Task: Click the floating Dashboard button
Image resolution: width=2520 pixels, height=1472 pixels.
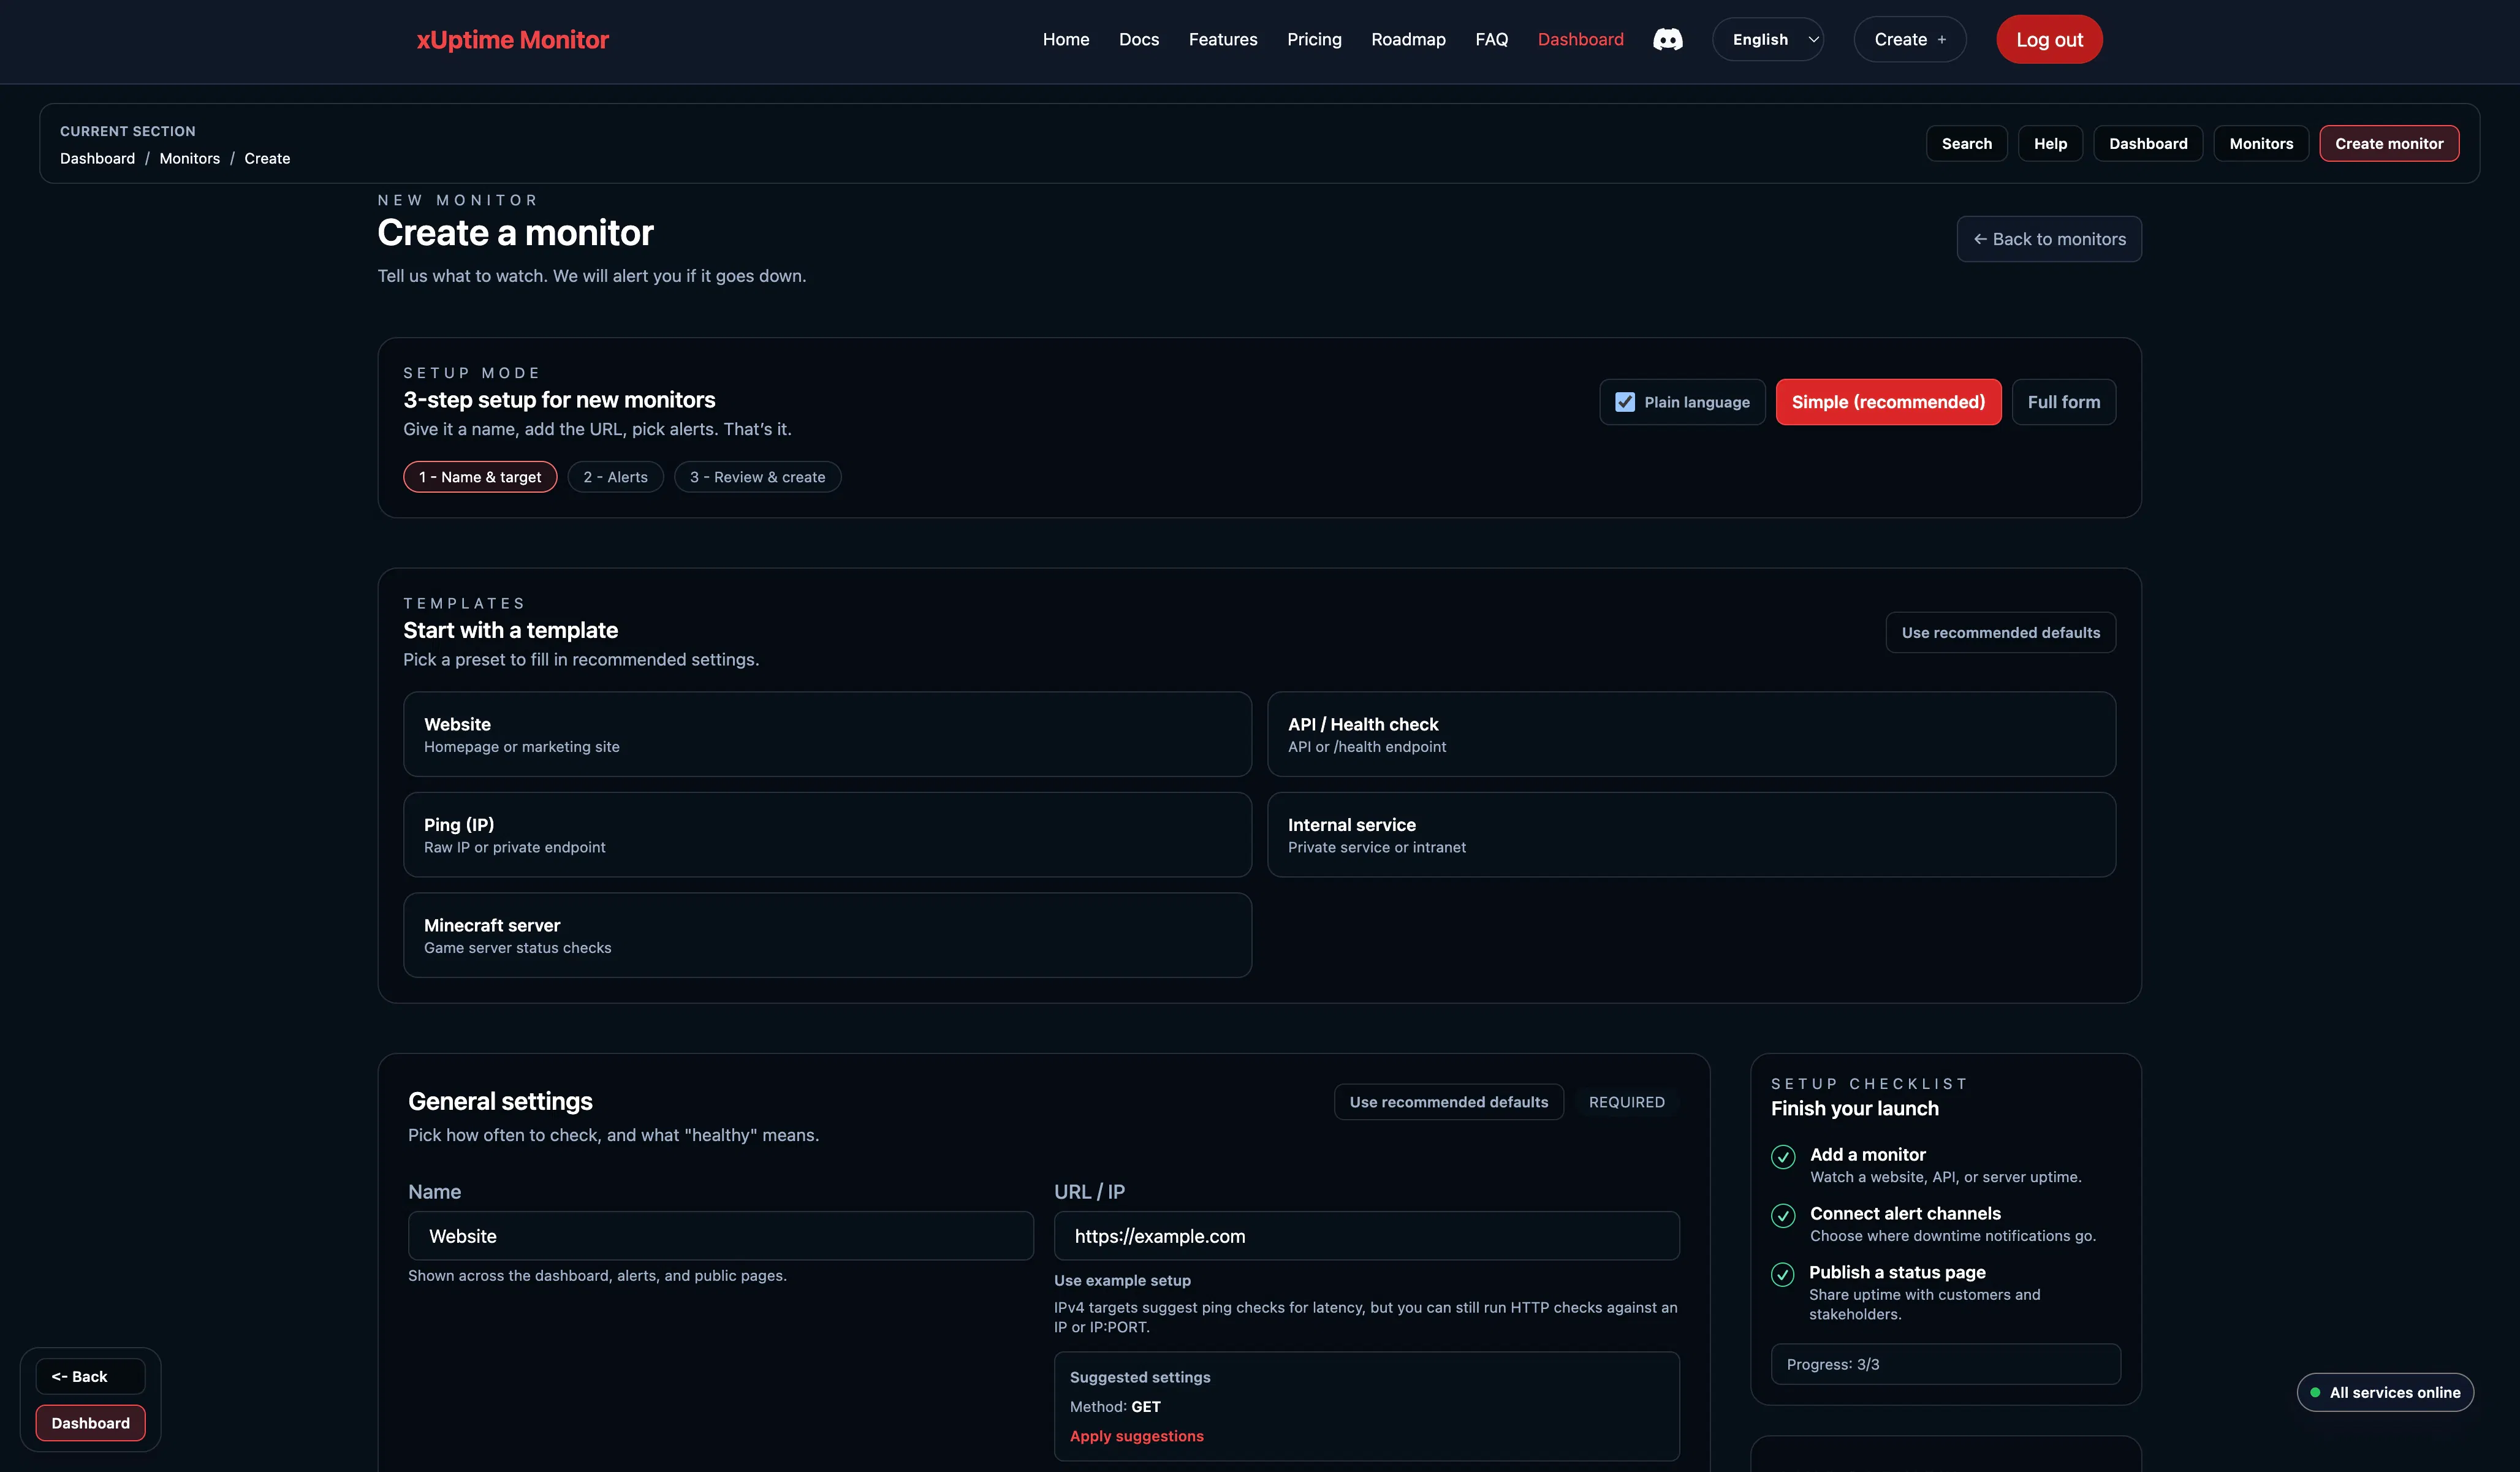Action: 90,1423
